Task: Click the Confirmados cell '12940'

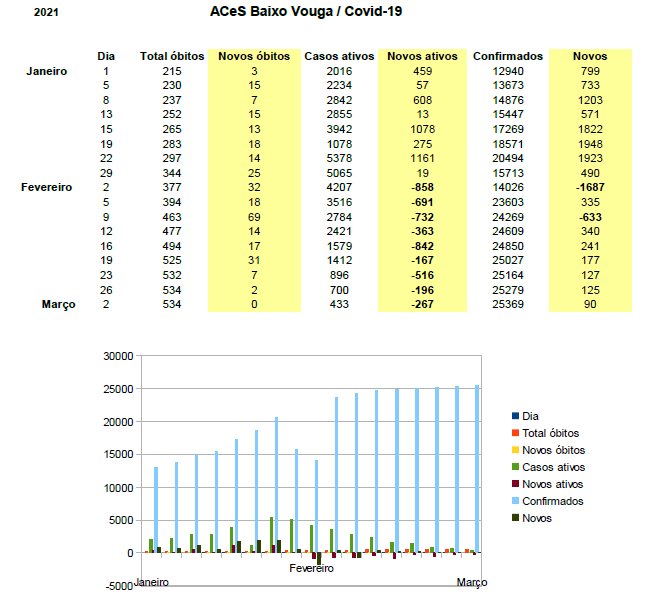Action: click(x=508, y=71)
